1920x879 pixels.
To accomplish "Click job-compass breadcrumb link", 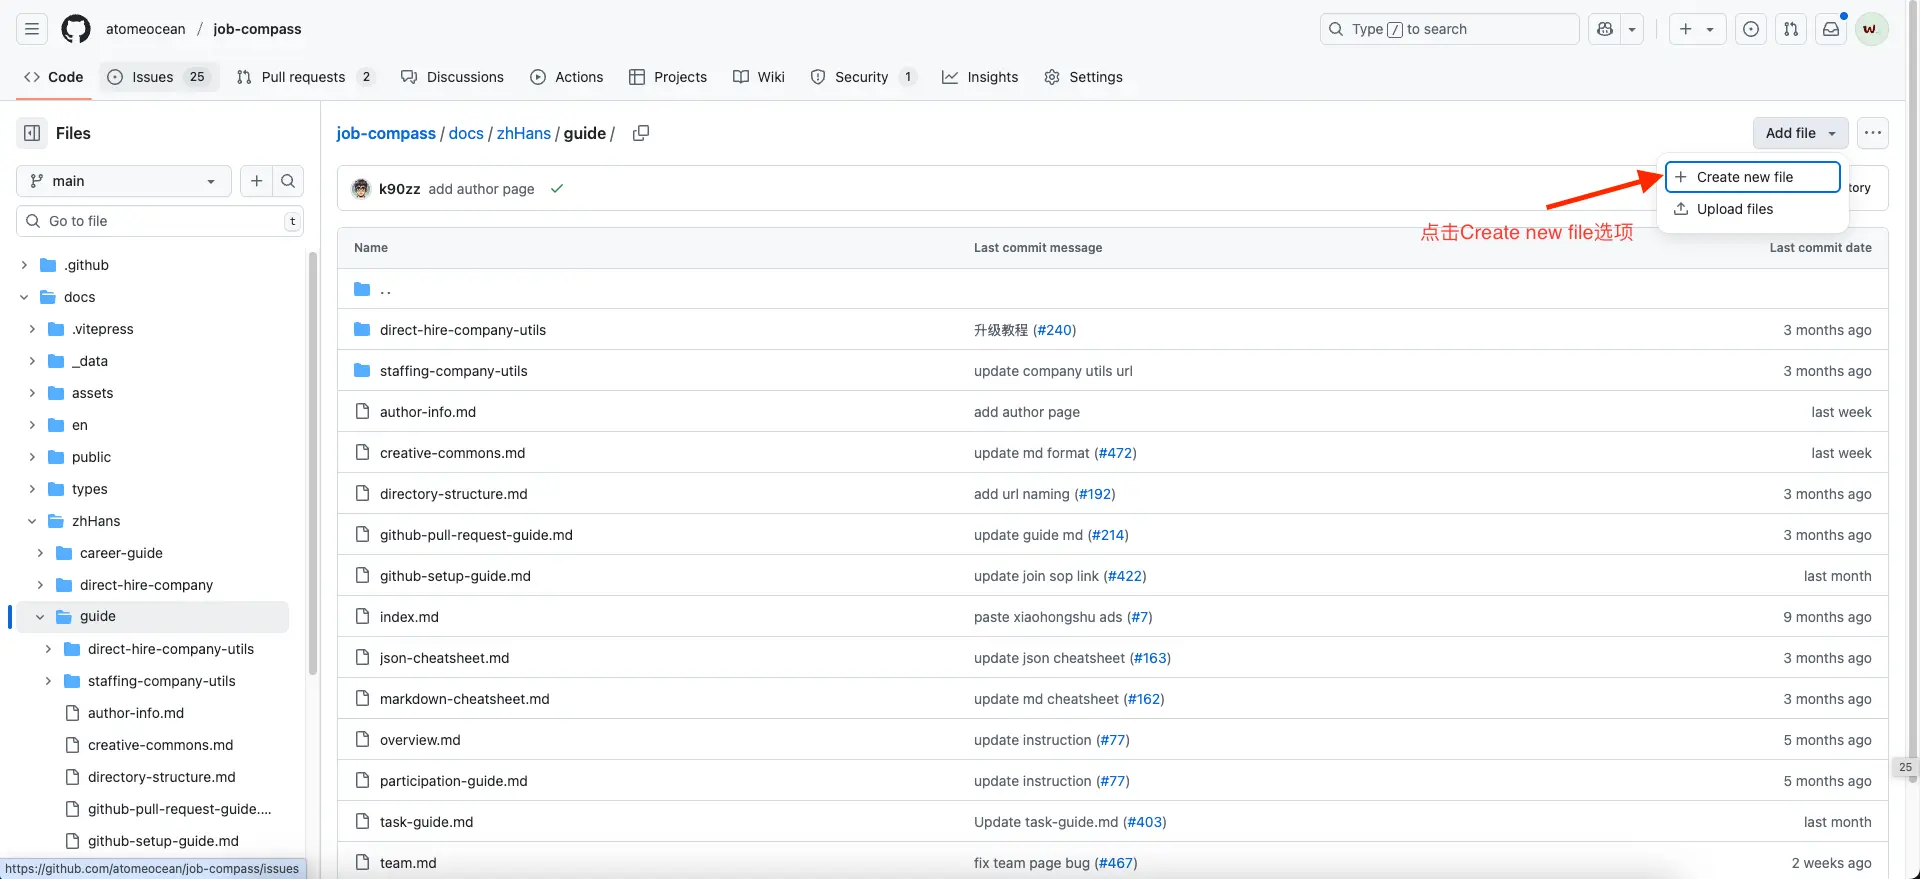I will point(386,133).
